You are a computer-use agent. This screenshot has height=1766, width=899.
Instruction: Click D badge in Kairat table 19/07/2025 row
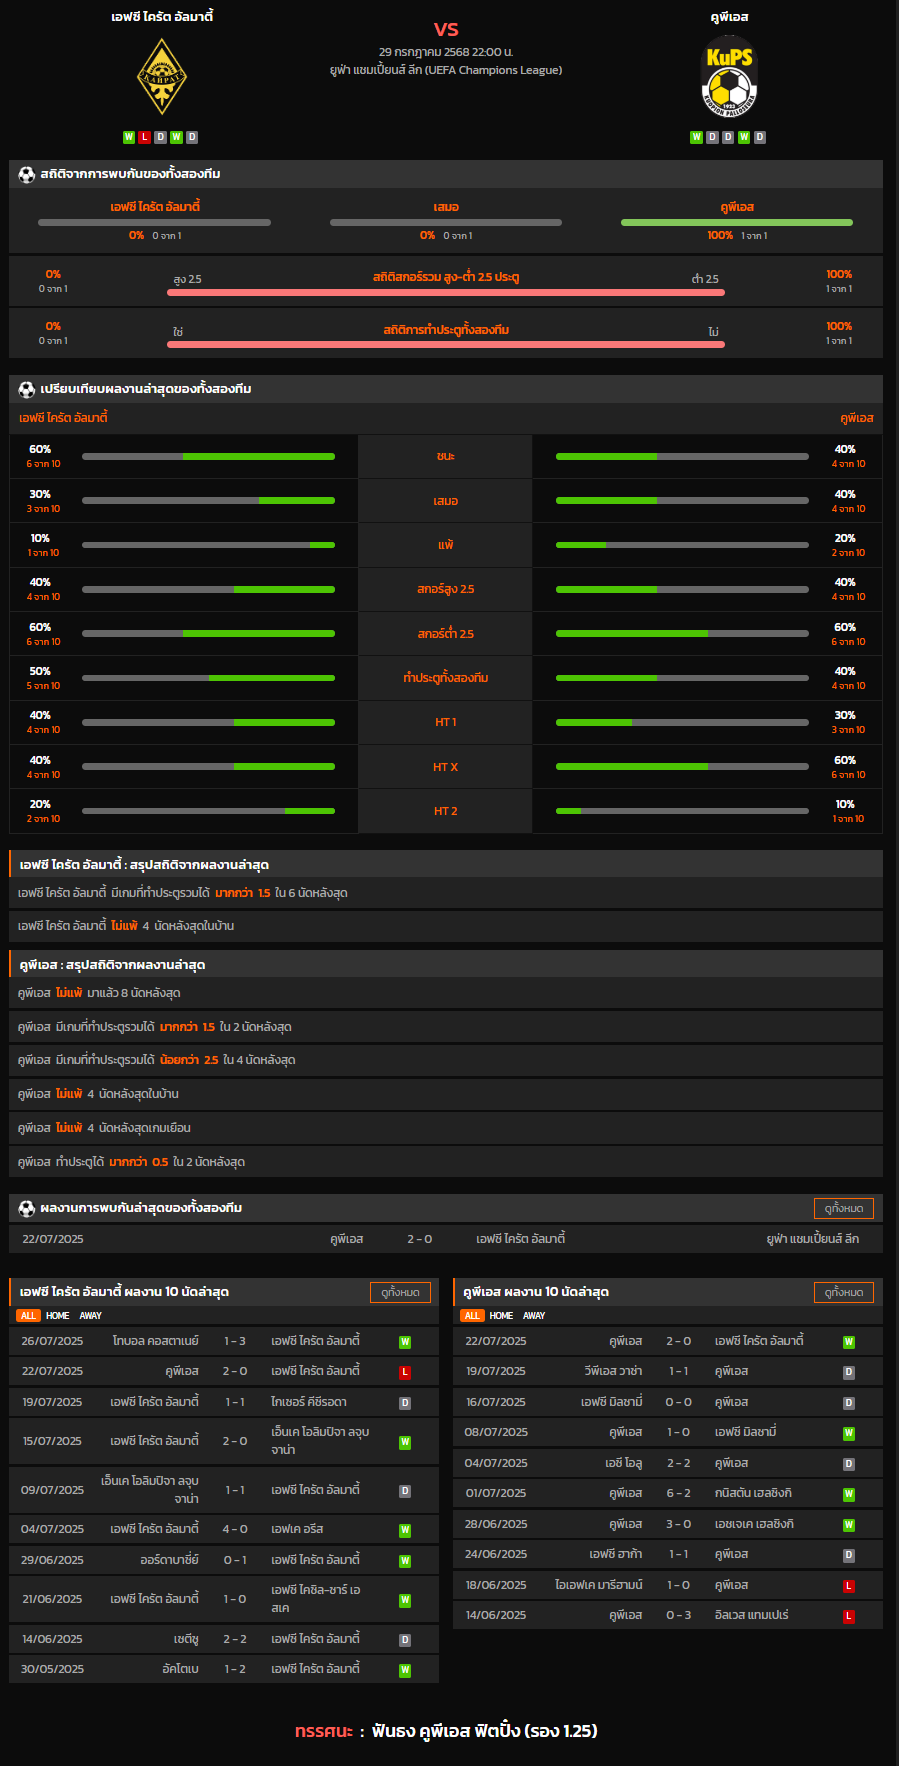point(405,1403)
